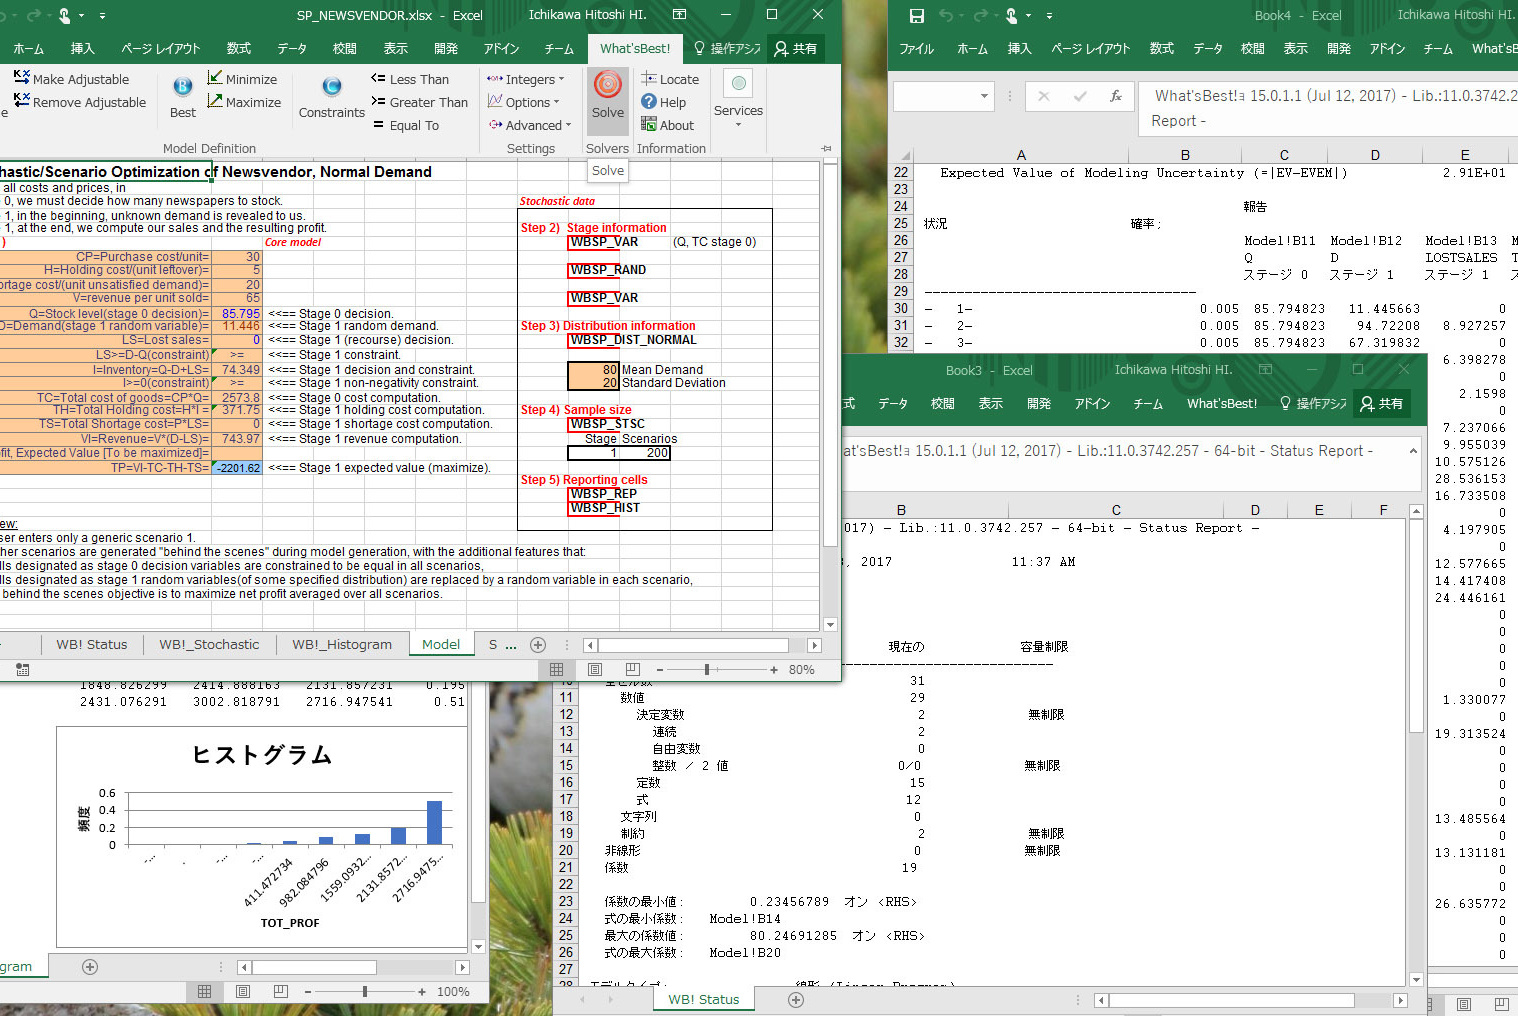Expand the Options dropdown in Settings

523,102
